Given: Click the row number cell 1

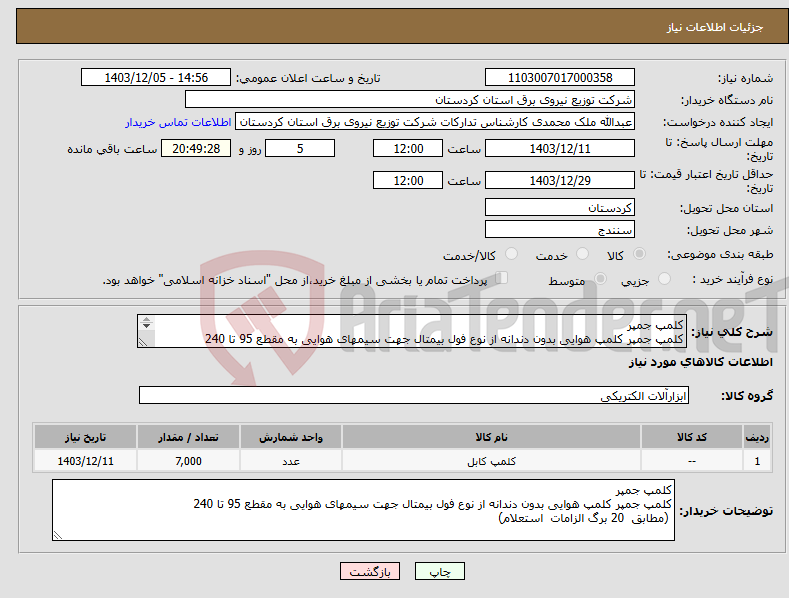Looking at the screenshot, I should point(757,461).
